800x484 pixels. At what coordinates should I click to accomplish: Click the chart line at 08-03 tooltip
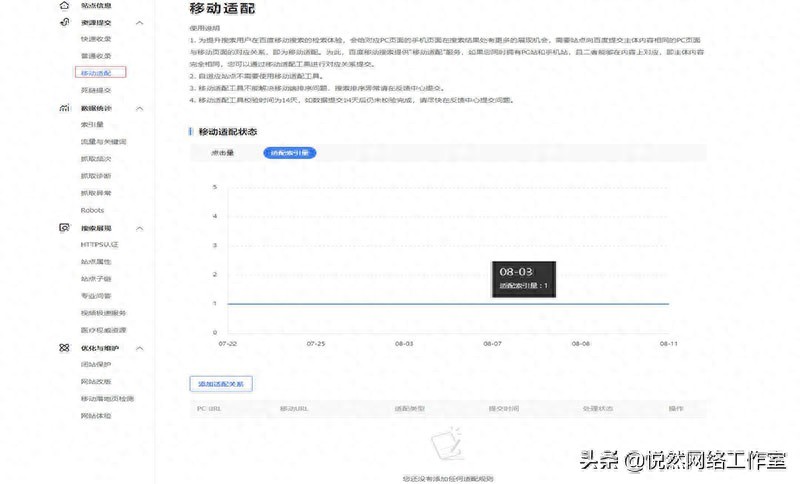click(x=400, y=303)
